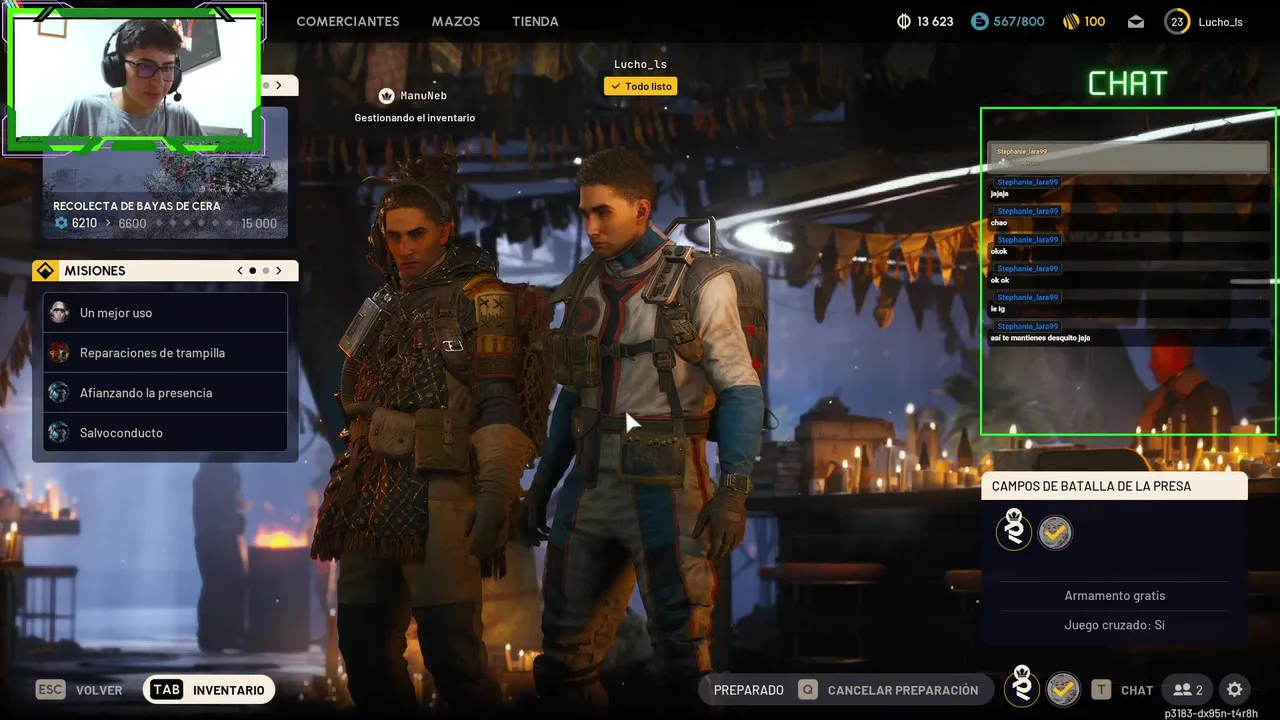
Task: Click the 15 000 final event reward value
Action: (x=259, y=223)
